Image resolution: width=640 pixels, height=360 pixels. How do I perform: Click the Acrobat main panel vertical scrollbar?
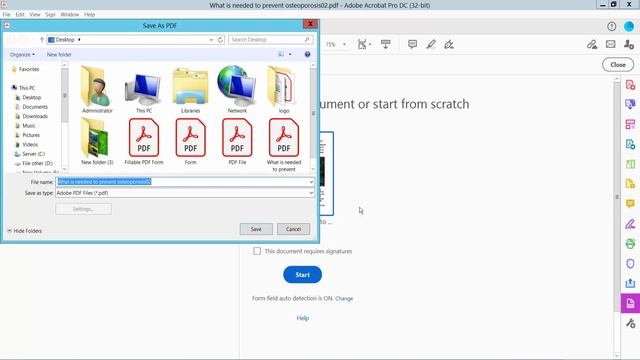(617, 216)
